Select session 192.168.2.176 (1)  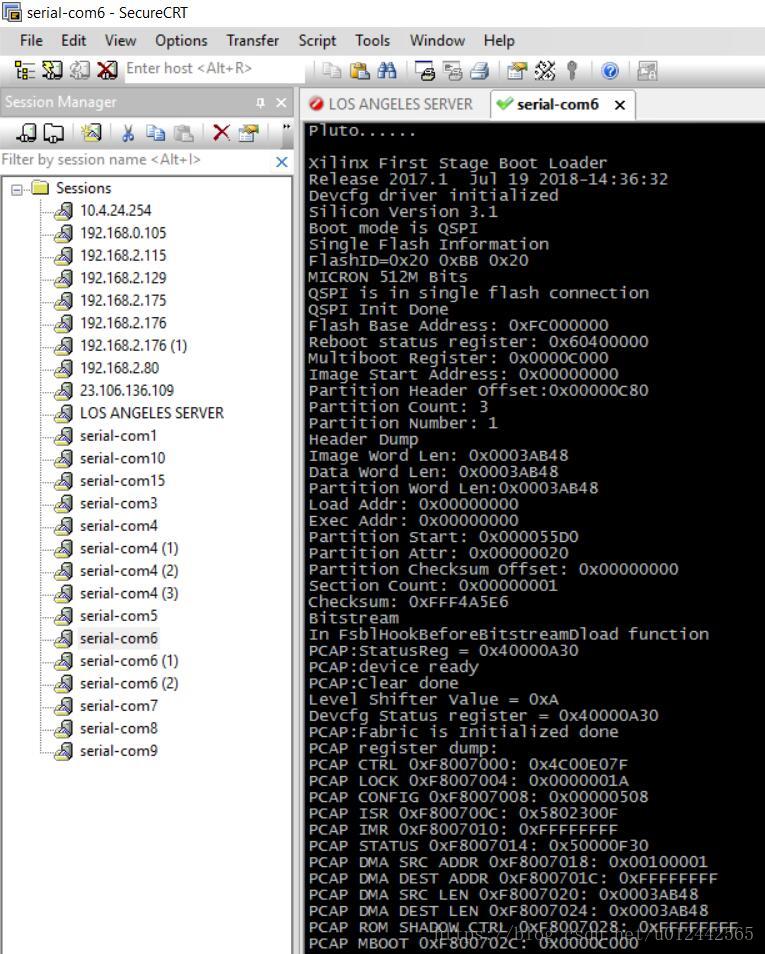point(133,346)
